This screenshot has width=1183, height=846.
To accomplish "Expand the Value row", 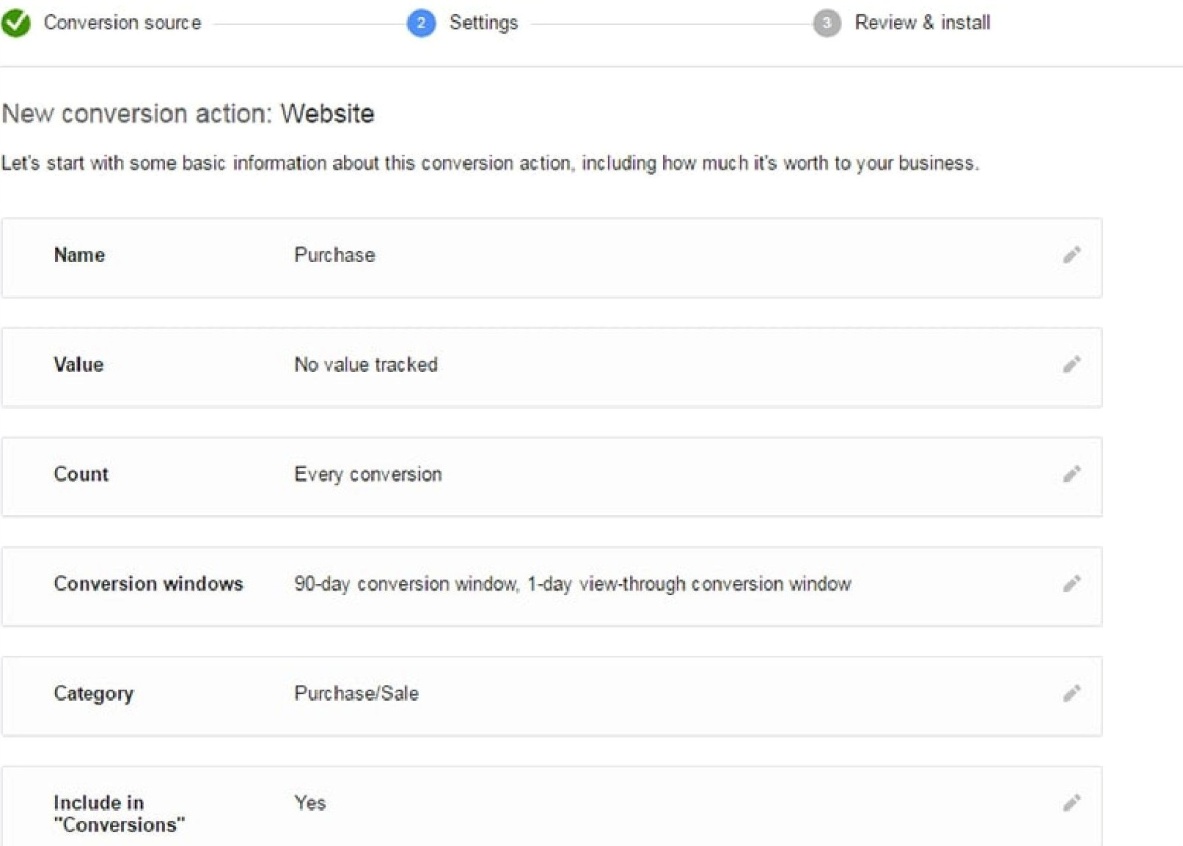I will point(550,366).
